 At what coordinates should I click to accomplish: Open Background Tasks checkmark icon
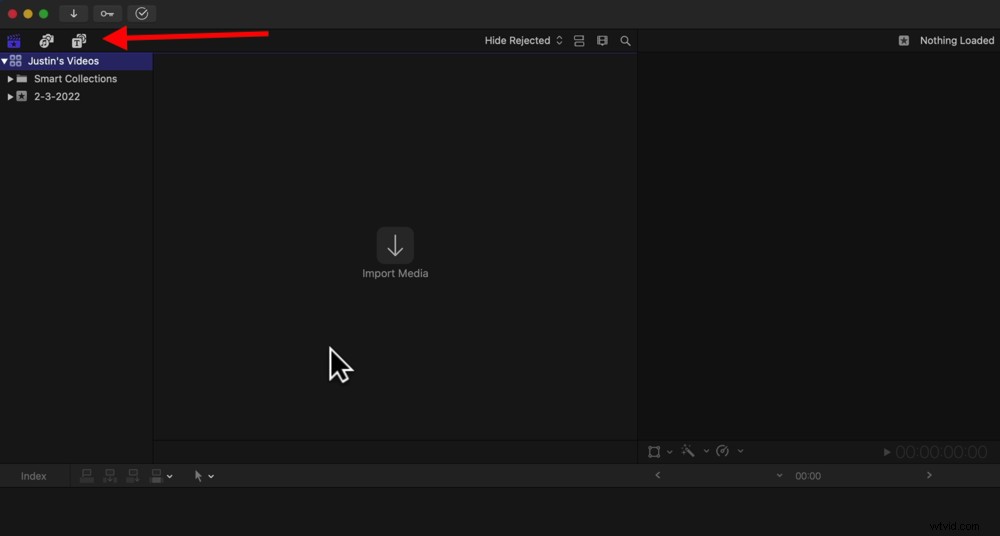tap(142, 13)
